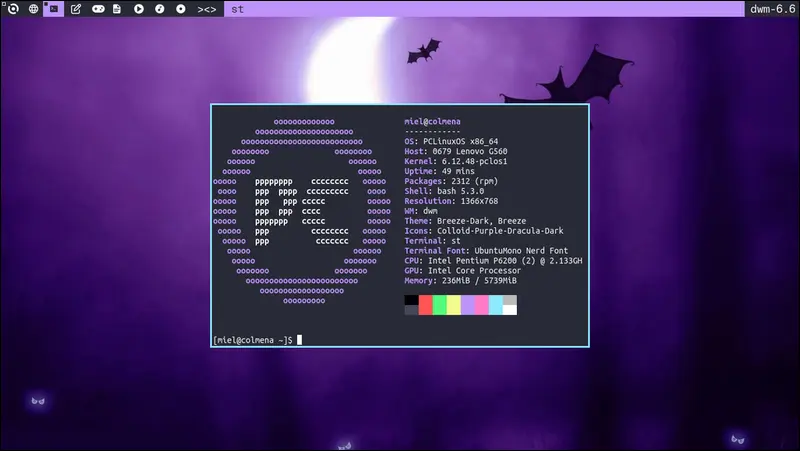Click the Memory: 236MiB / 5739MiB line
The image size is (800, 451).
[460, 281]
